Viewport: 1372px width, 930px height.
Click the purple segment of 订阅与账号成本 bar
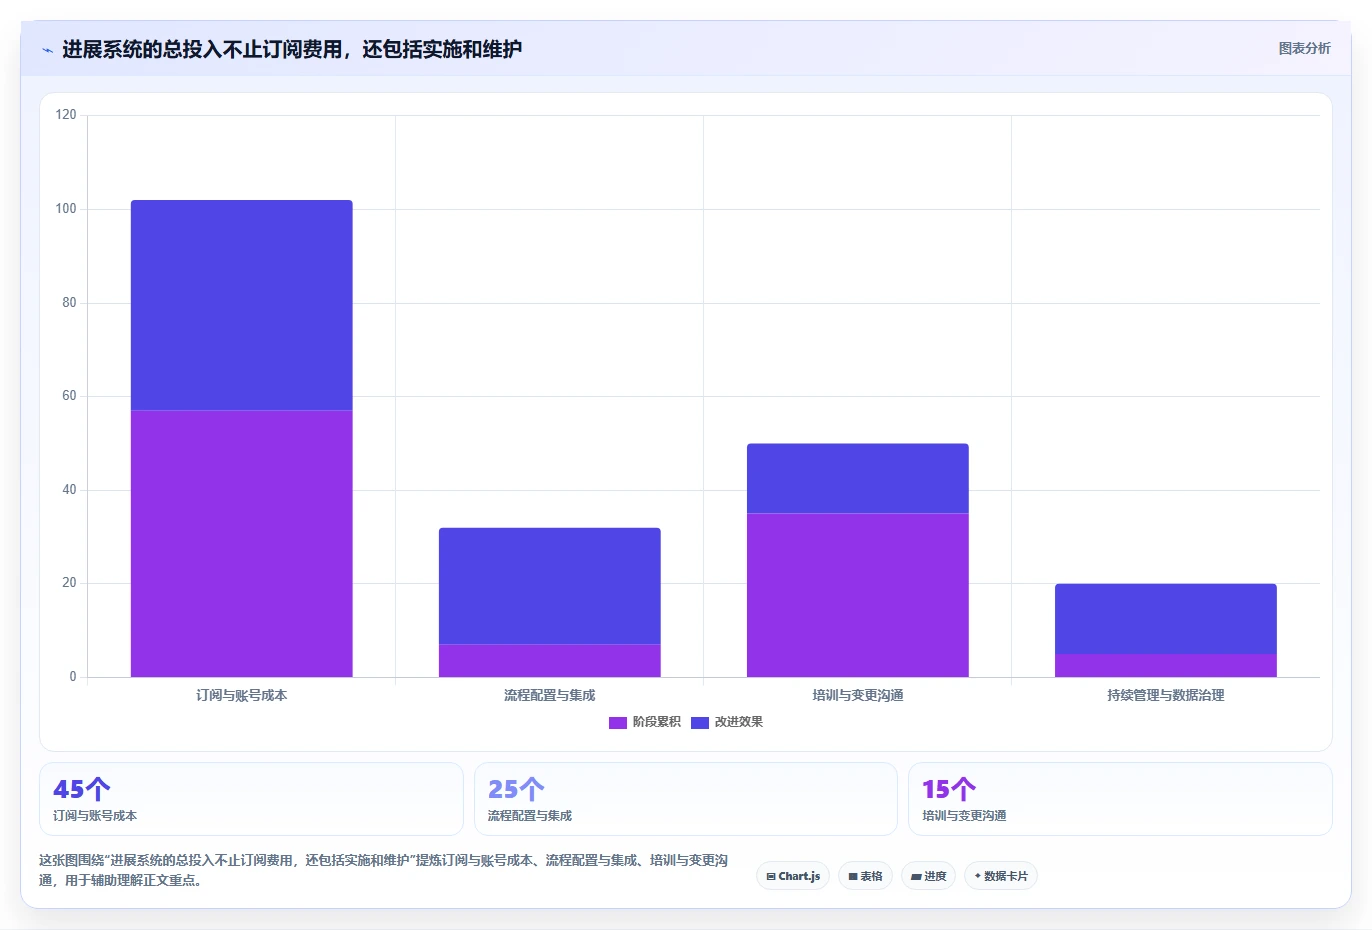tap(242, 544)
